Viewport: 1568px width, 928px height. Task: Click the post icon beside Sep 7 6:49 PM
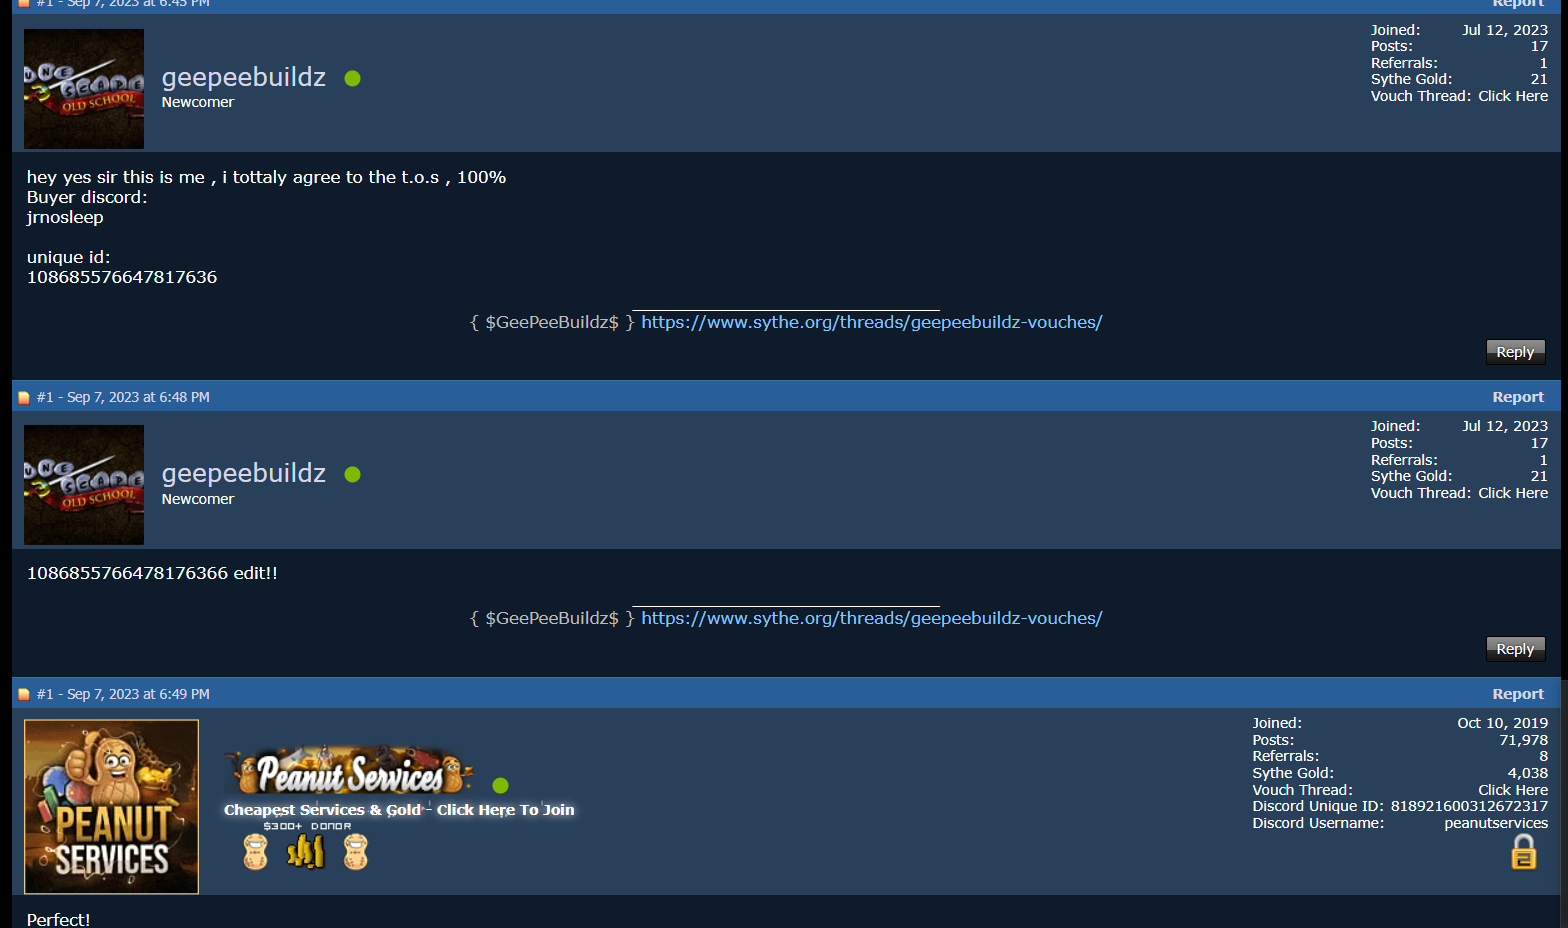tap(24, 695)
